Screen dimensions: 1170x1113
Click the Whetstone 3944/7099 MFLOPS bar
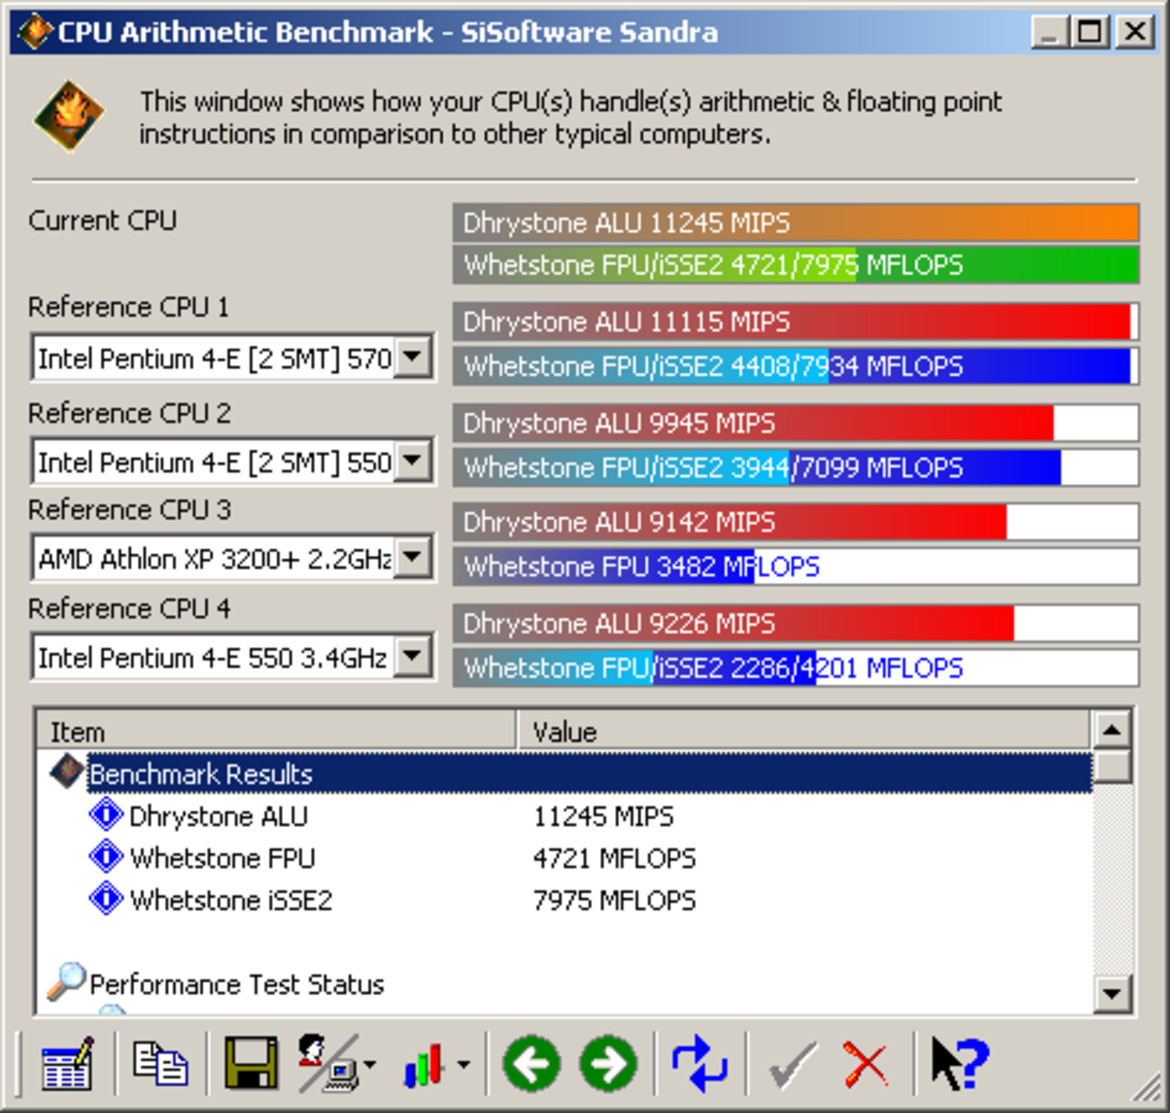pyautogui.click(x=795, y=467)
